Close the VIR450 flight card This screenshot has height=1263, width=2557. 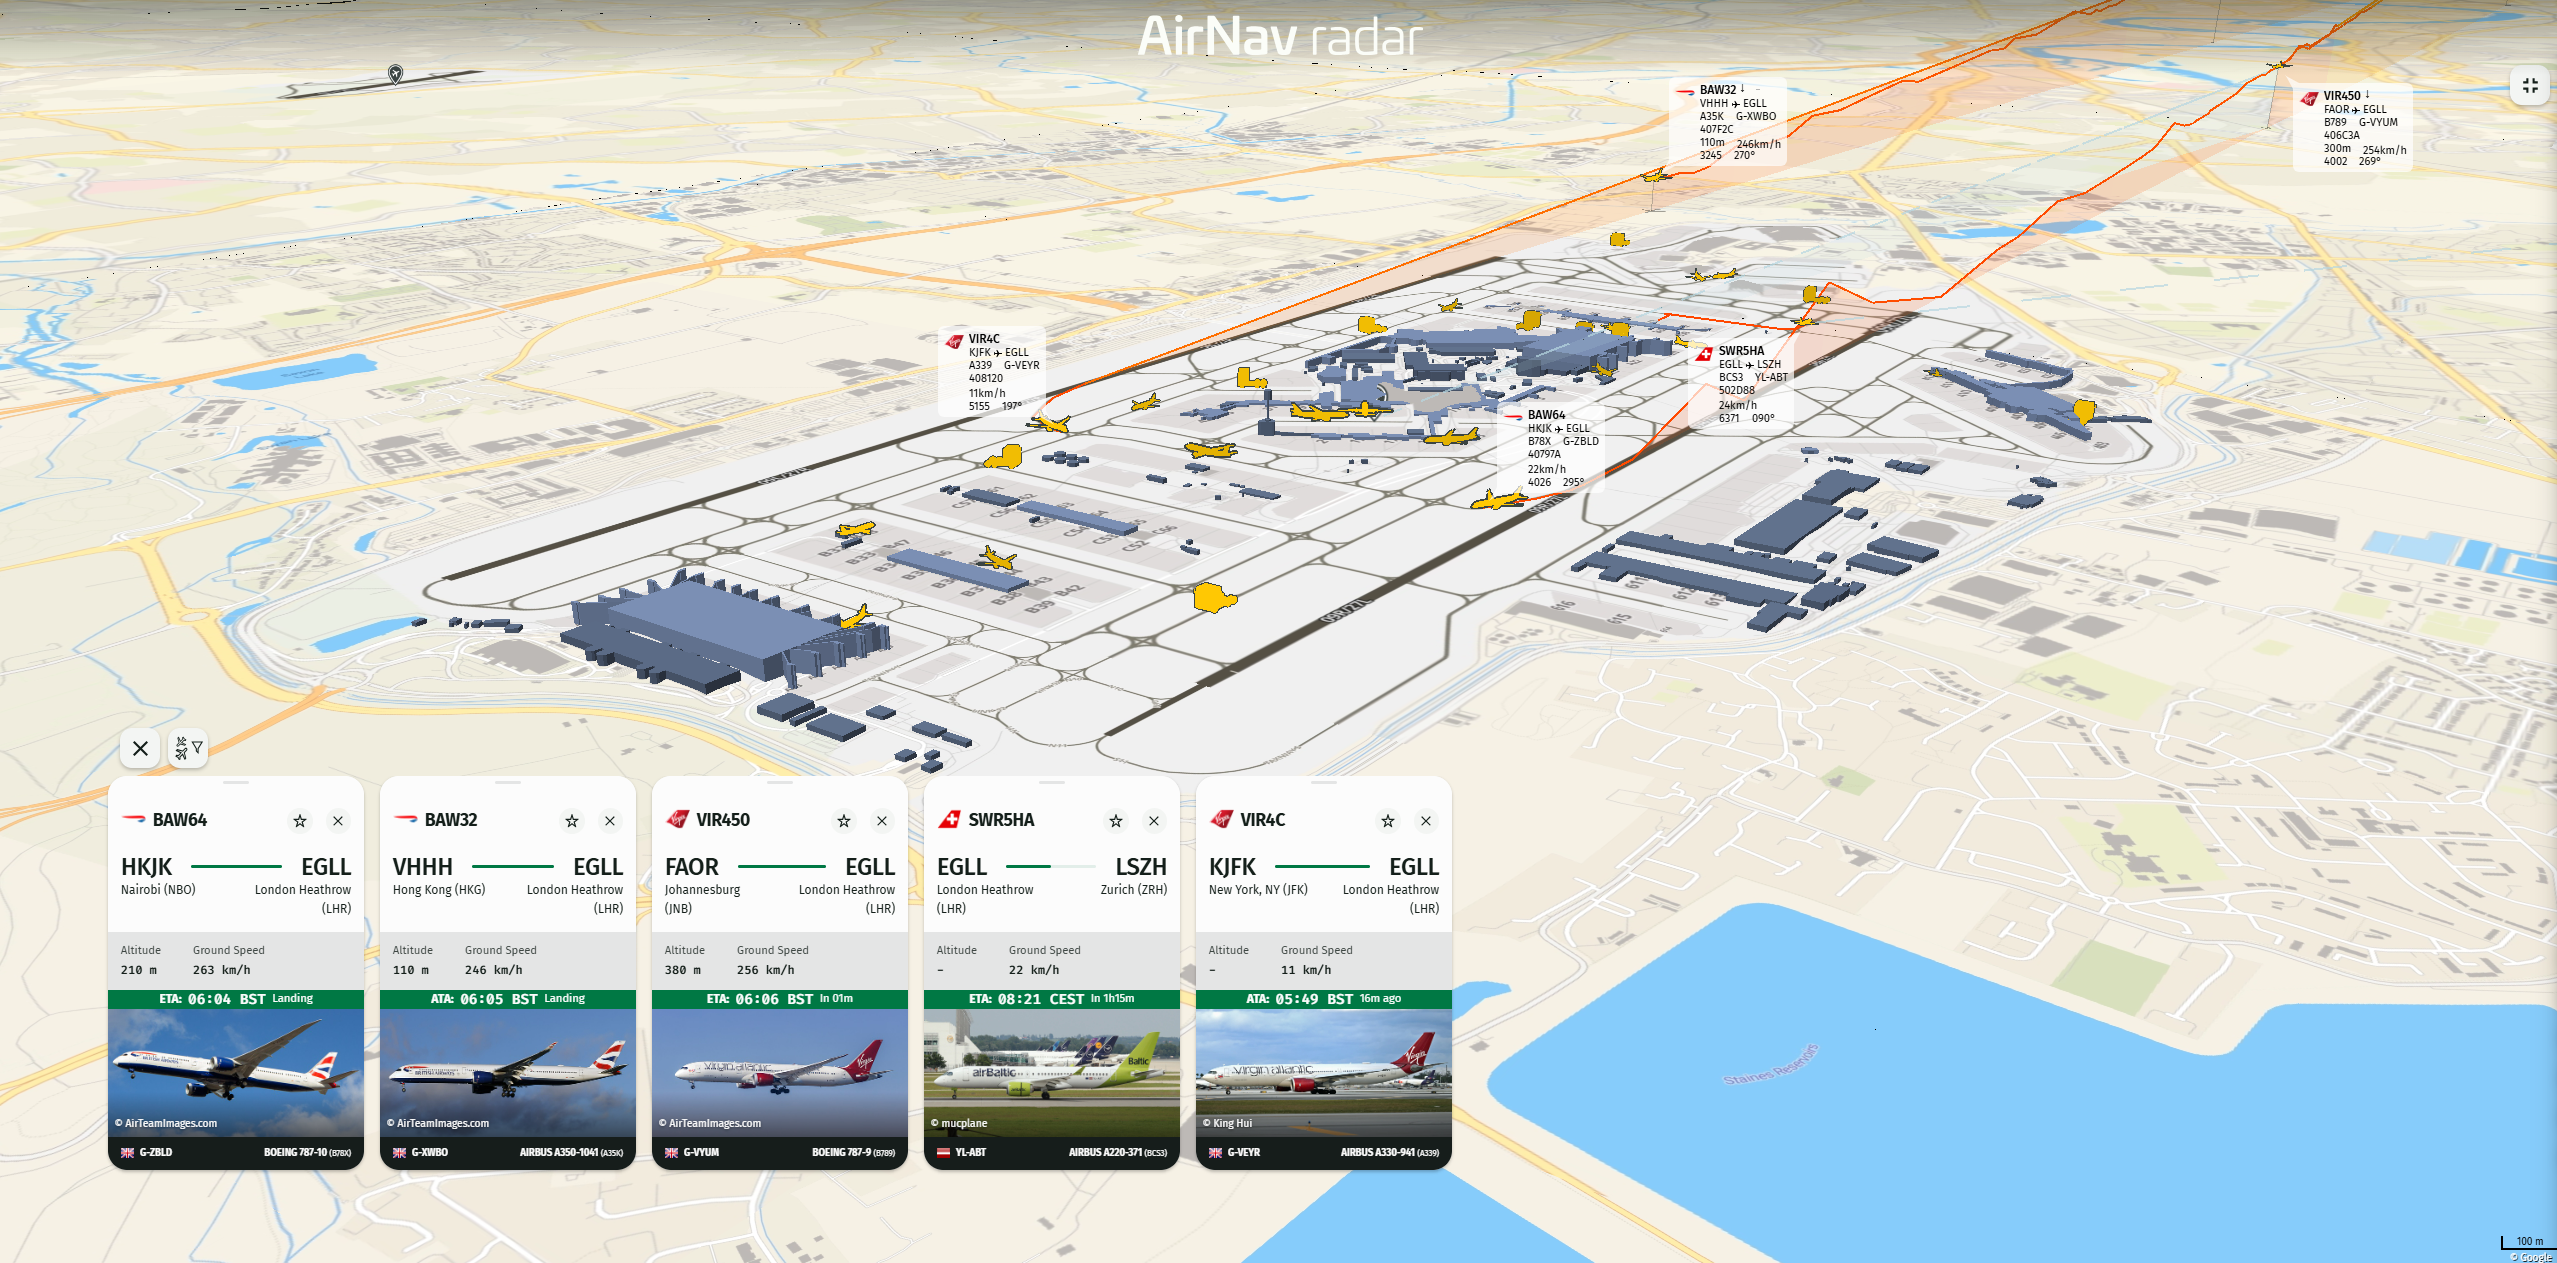tap(882, 821)
